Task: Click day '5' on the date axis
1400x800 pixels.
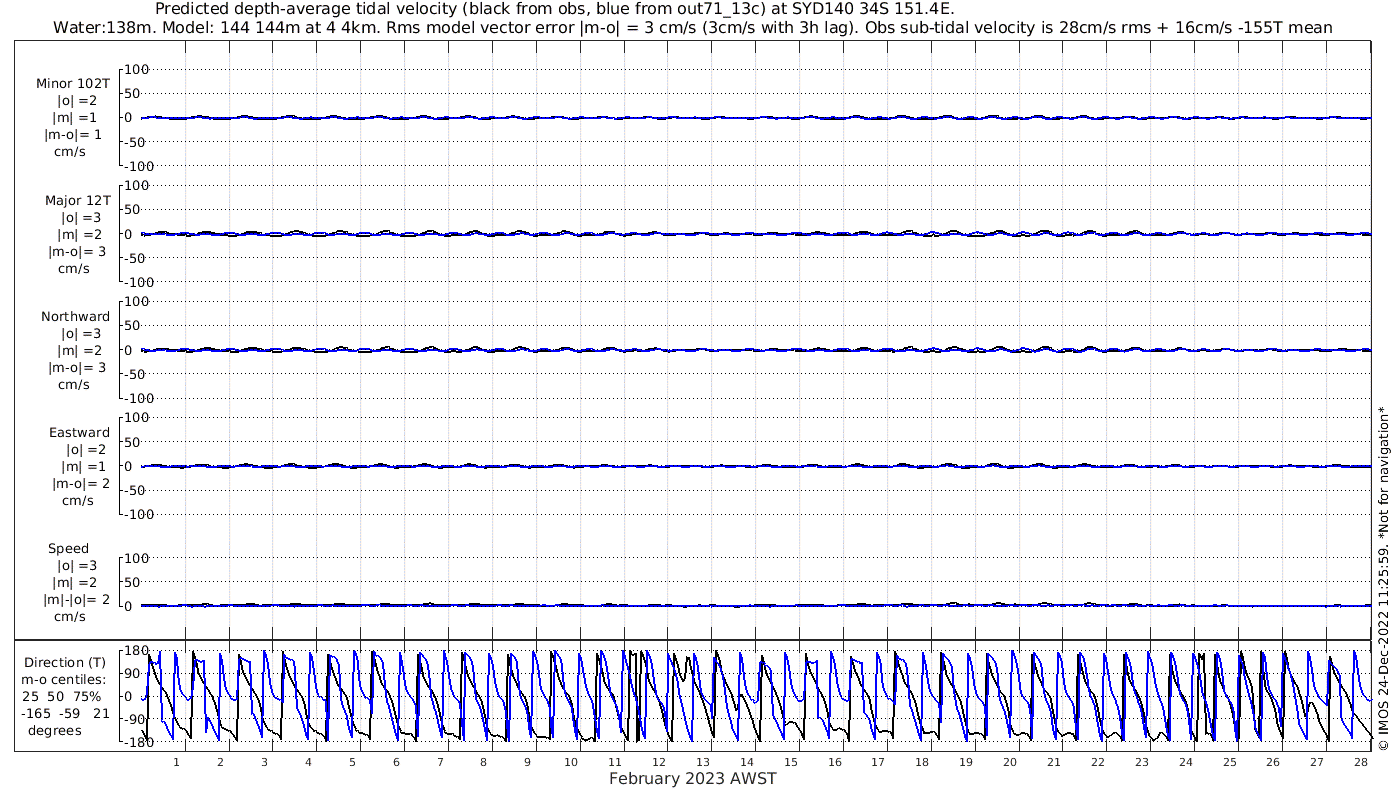Action: [352, 762]
